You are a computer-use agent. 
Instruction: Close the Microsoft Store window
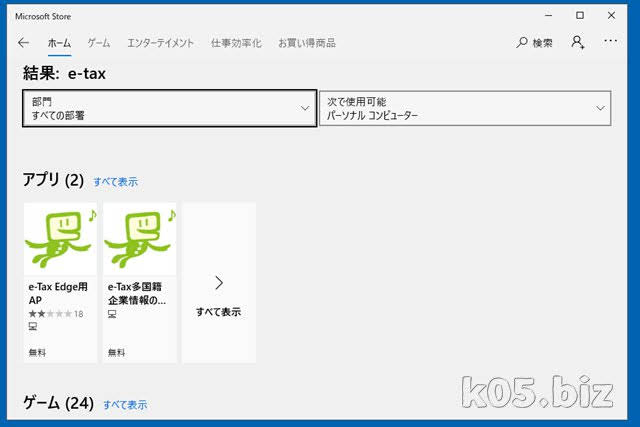611,16
